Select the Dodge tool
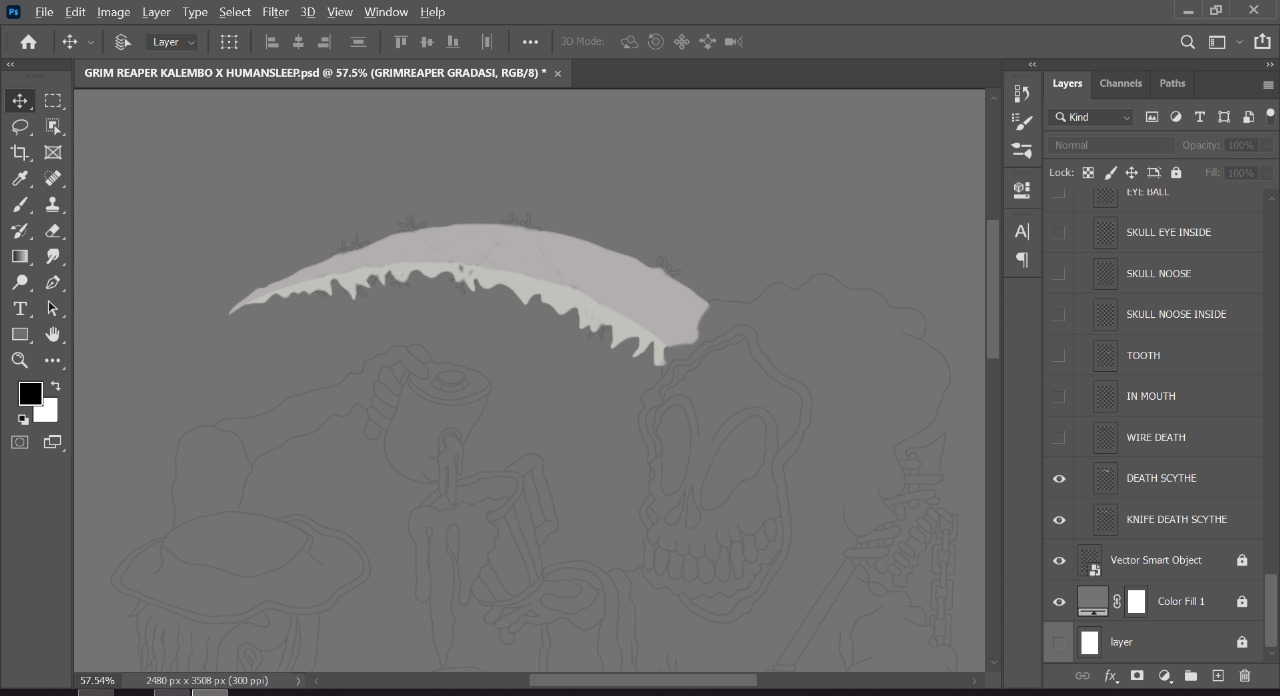This screenshot has width=1280, height=696. coord(20,282)
